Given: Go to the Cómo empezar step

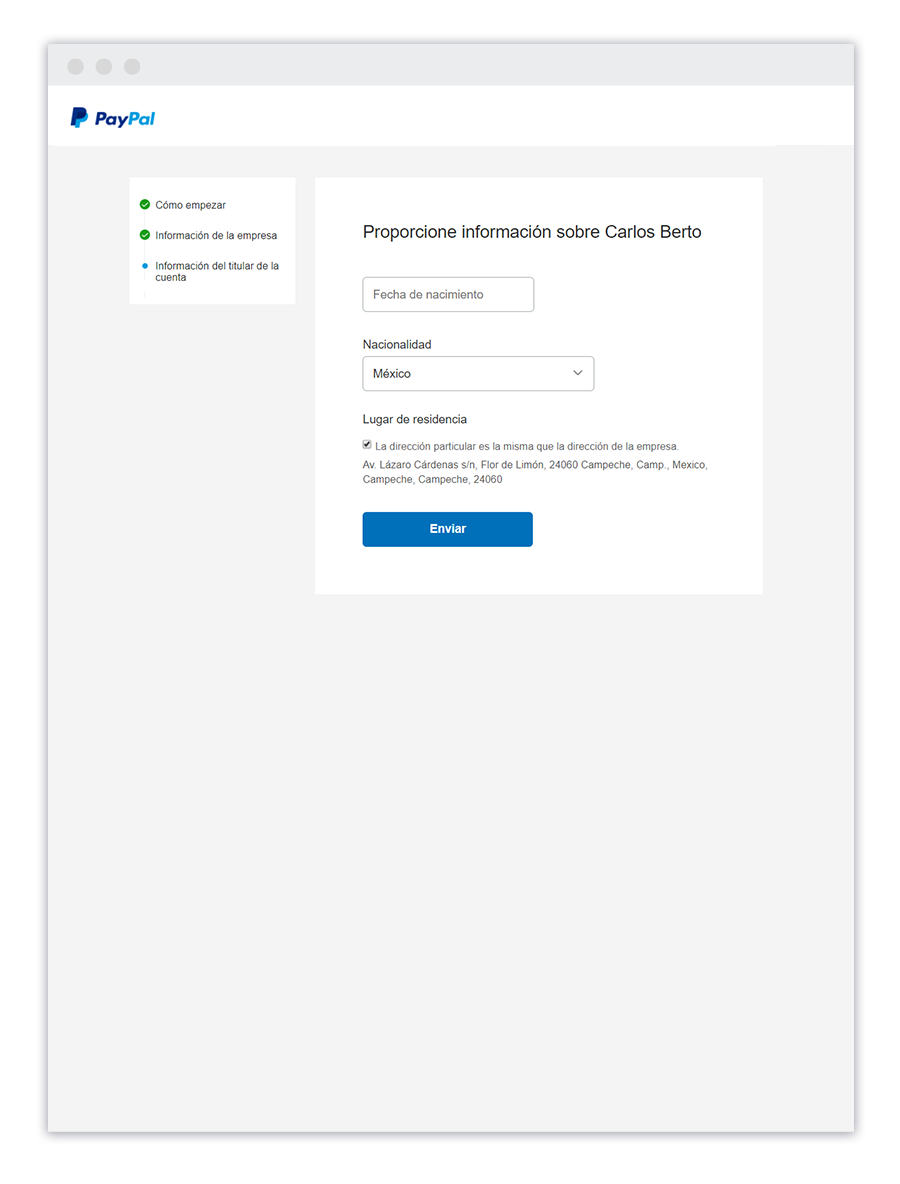Looking at the screenshot, I should pyautogui.click(x=190, y=205).
